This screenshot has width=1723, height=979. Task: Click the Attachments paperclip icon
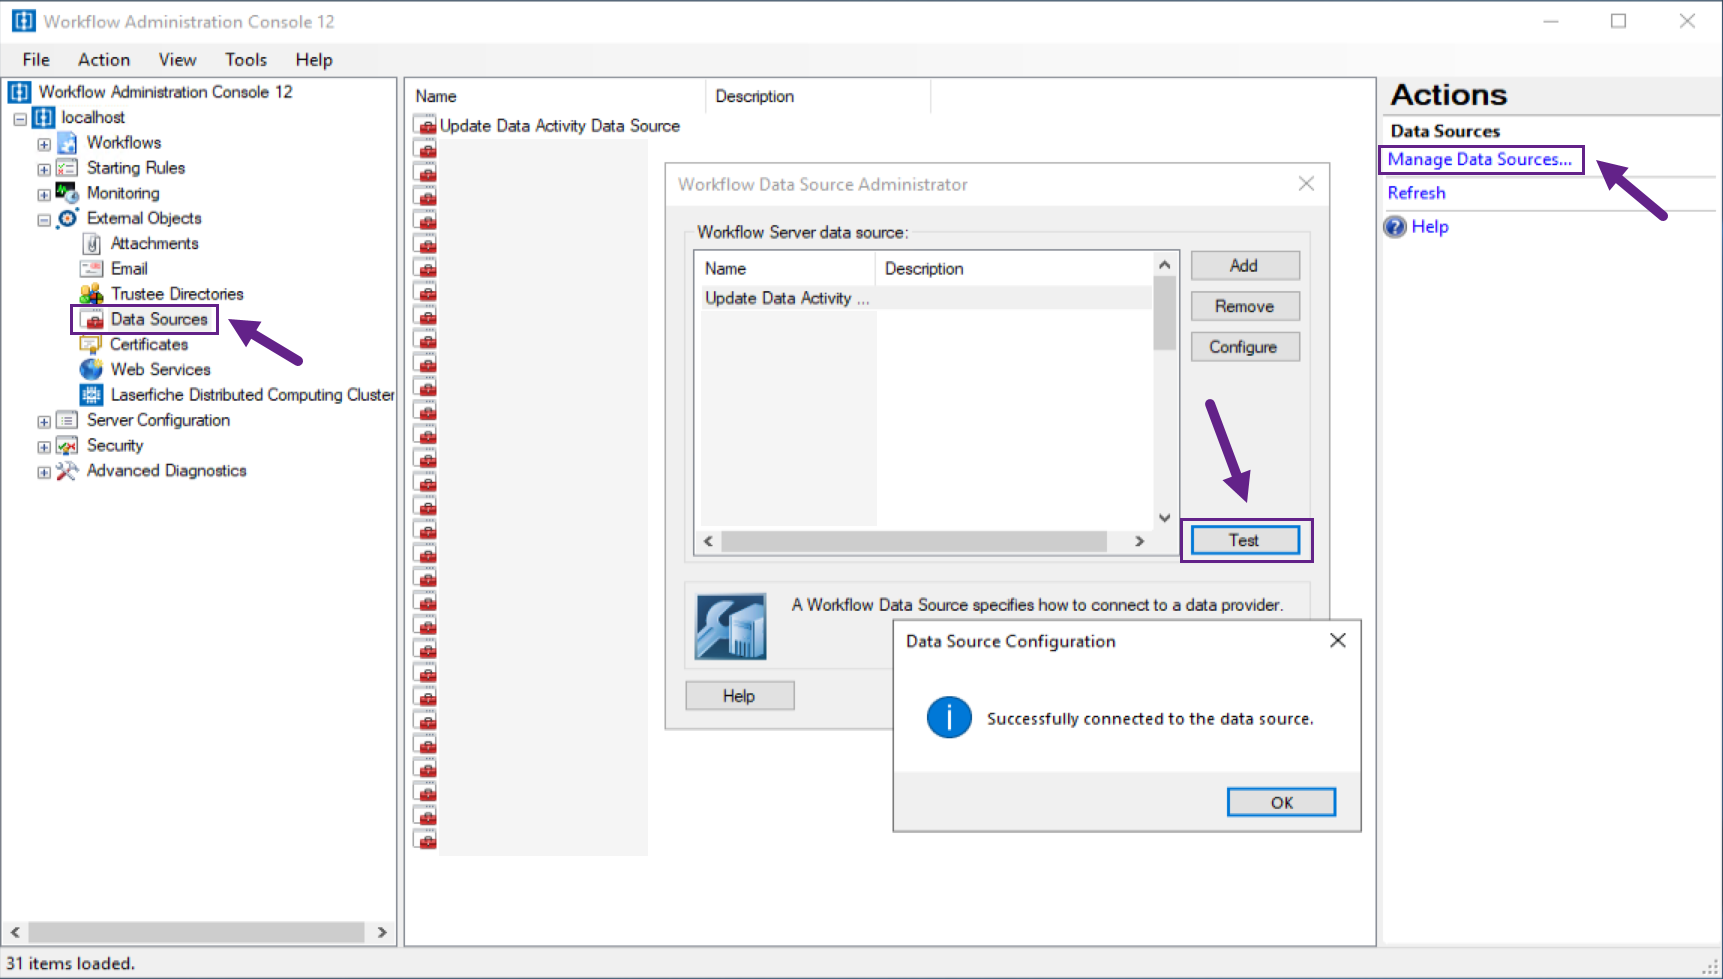point(91,244)
